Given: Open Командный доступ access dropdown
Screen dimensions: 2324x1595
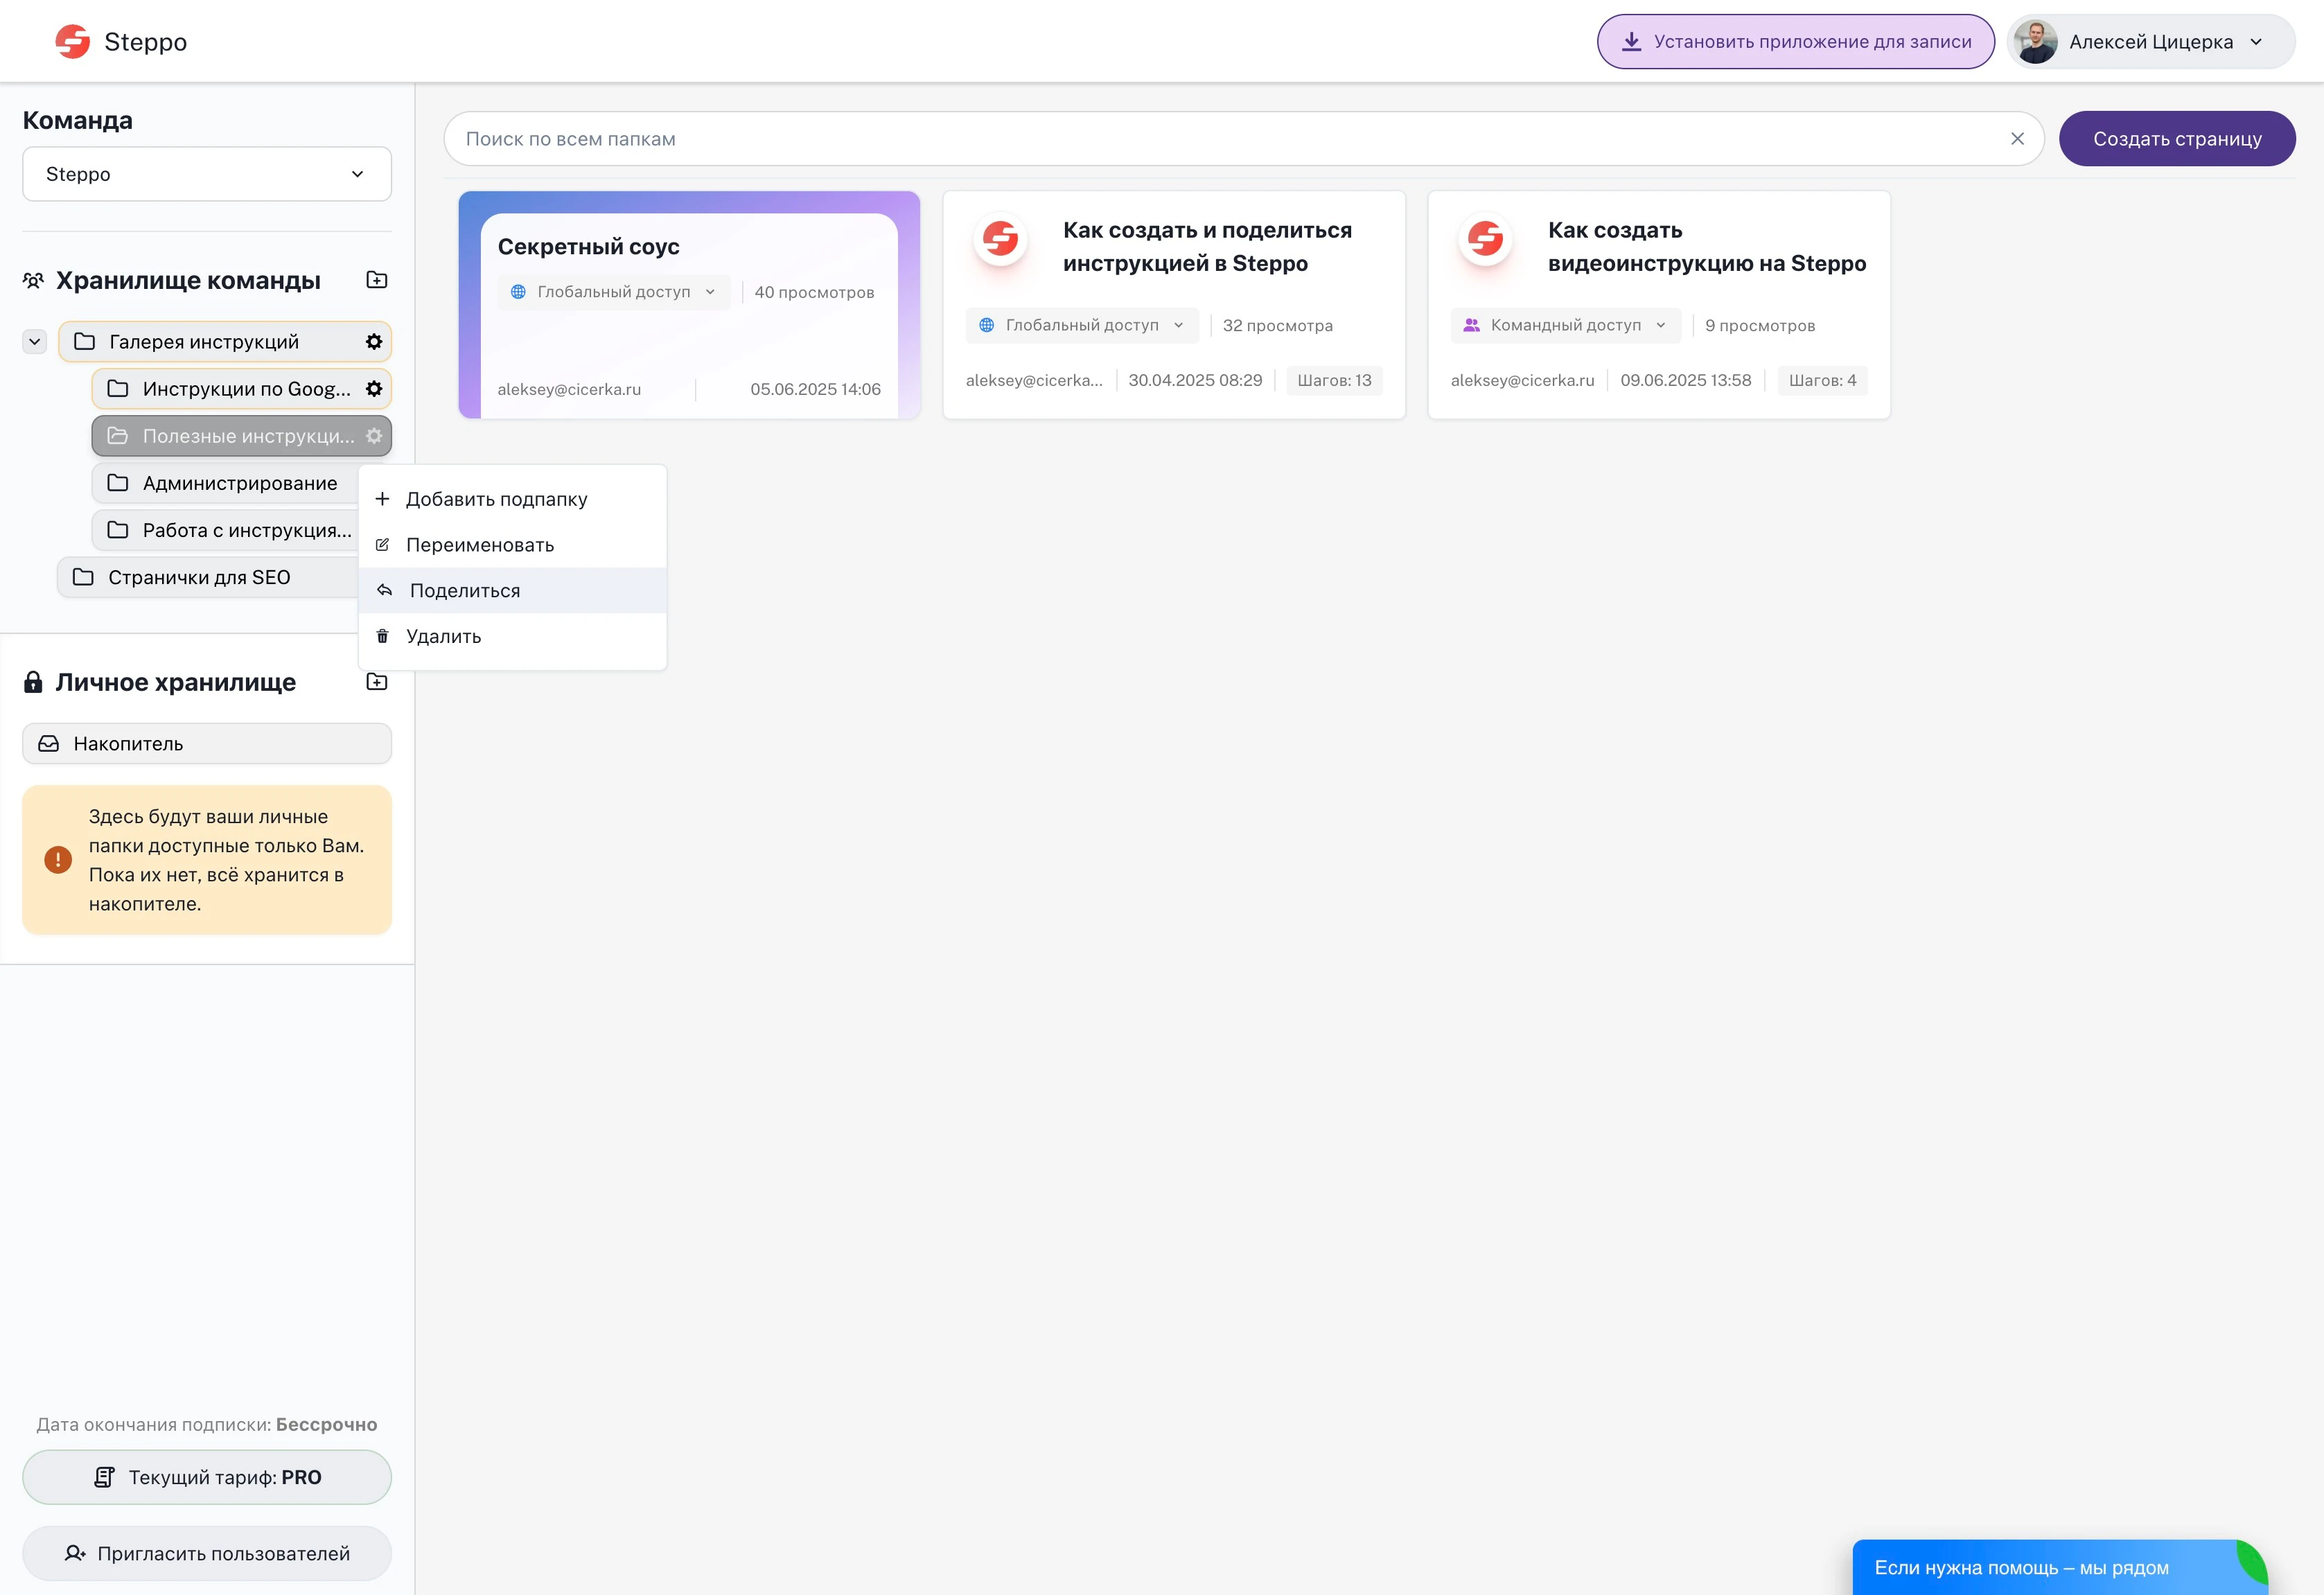Looking at the screenshot, I should pos(1565,325).
